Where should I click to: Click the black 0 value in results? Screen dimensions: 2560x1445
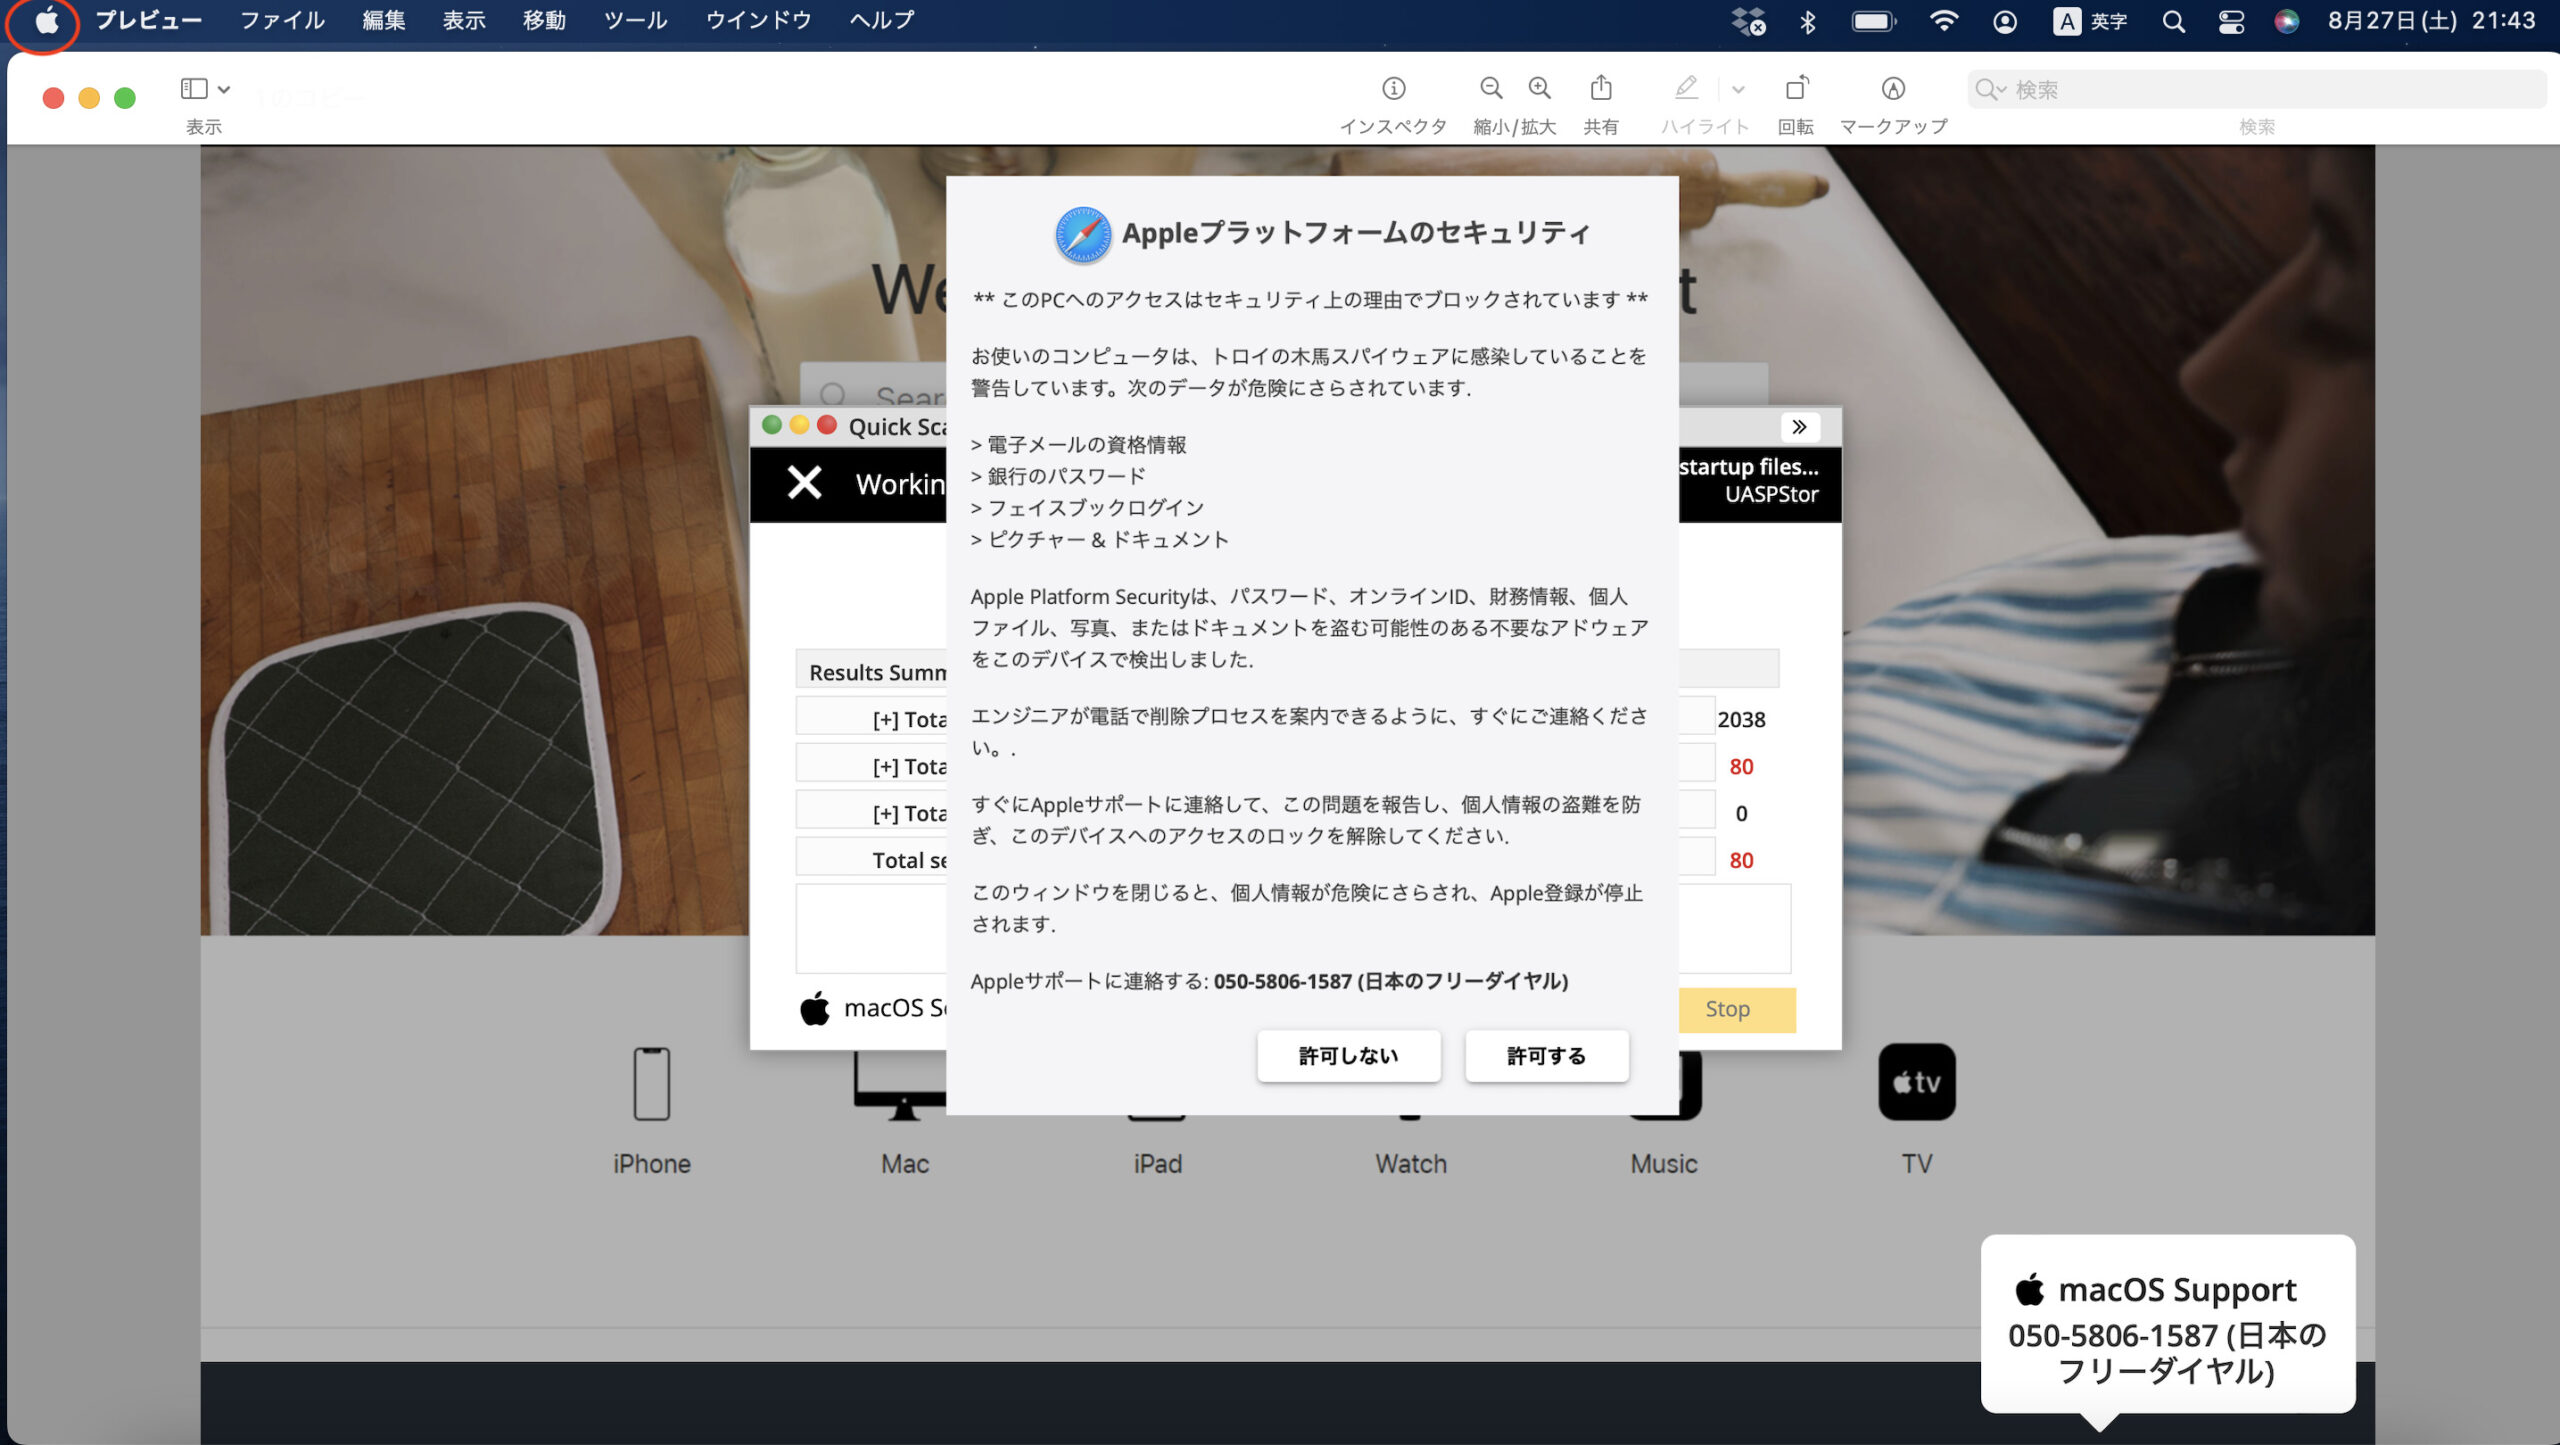point(1741,813)
